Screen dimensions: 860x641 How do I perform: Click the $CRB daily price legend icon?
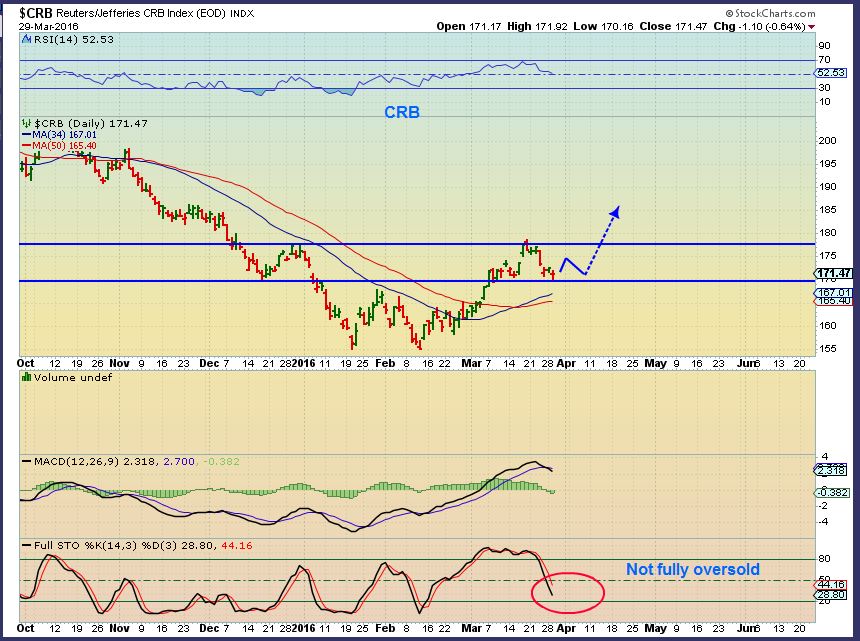point(26,123)
